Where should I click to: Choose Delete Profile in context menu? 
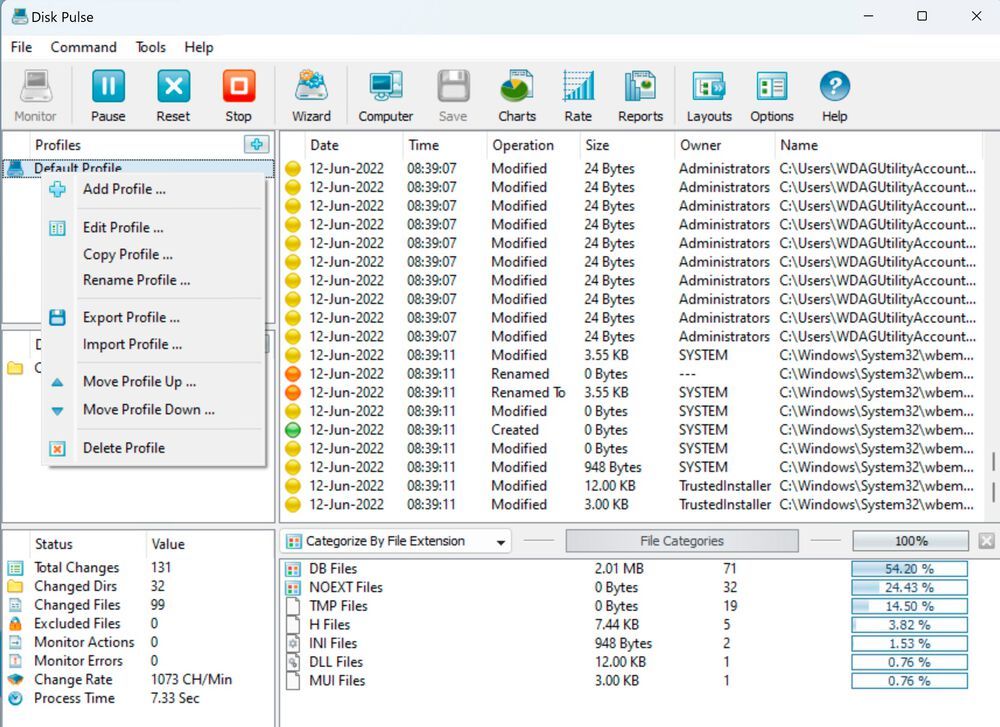tap(124, 448)
